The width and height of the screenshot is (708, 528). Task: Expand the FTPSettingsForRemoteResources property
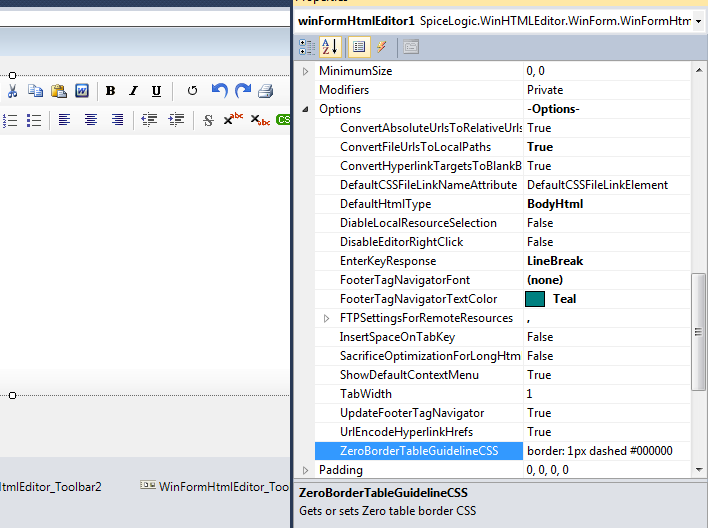(x=327, y=318)
